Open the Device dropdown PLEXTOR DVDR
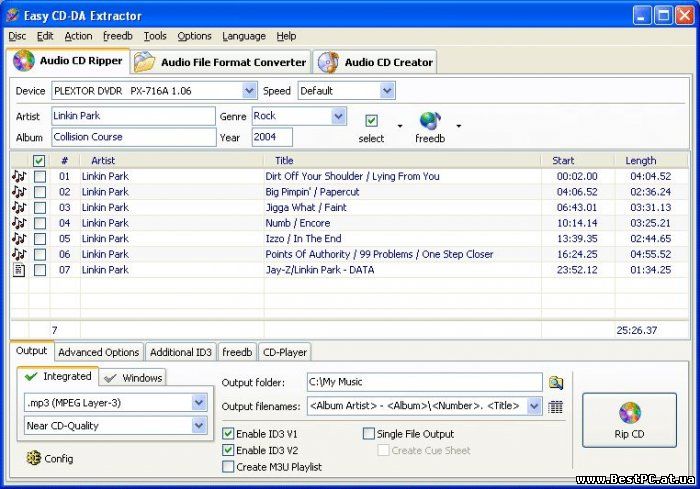The width and height of the screenshot is (700, 489). pyautogui.click(x=249, y=91)
